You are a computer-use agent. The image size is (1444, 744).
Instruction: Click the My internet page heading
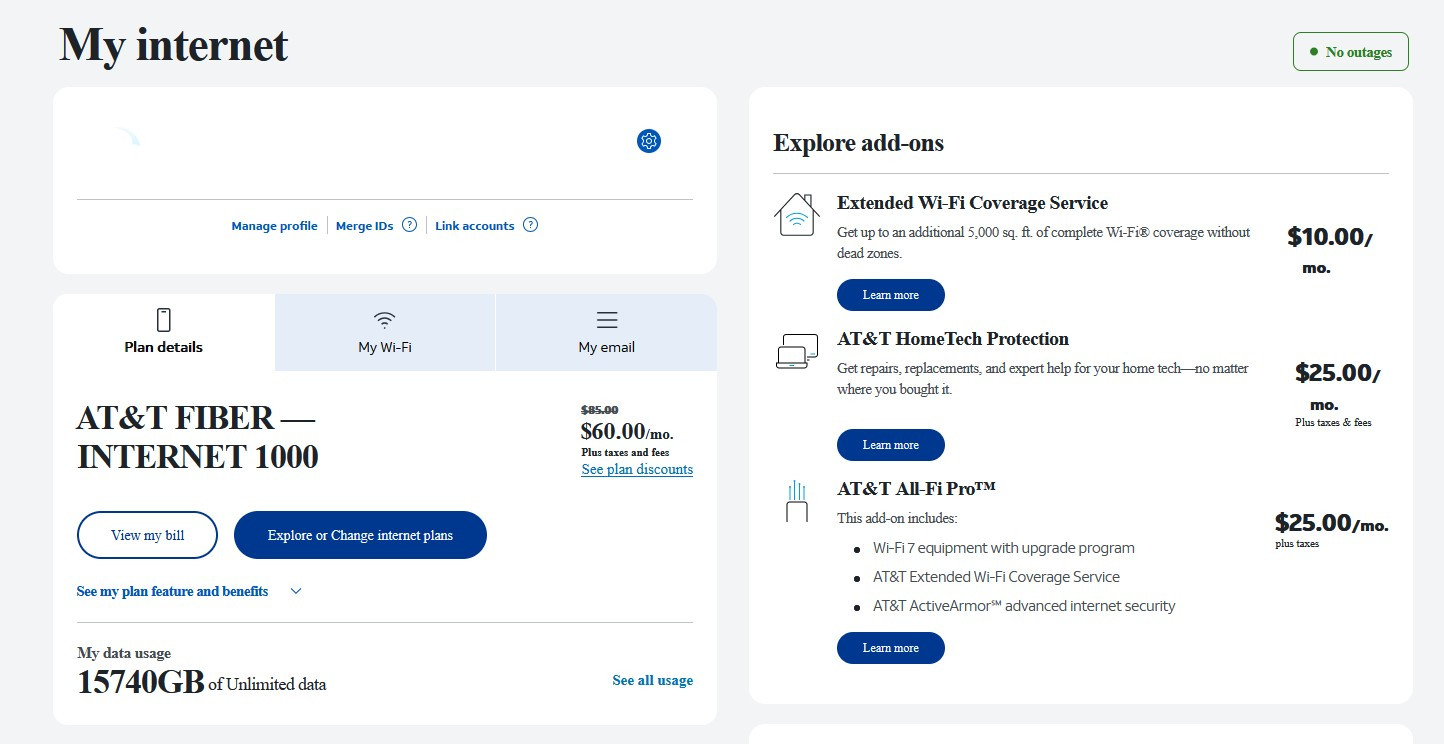click(174, 45)
